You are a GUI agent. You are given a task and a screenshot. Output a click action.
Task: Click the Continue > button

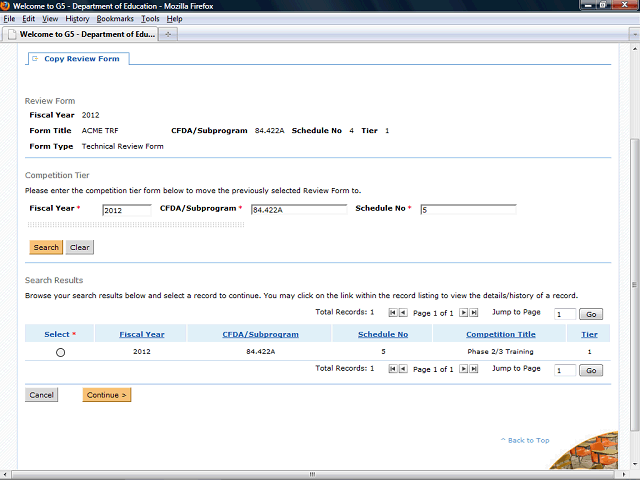107,395
